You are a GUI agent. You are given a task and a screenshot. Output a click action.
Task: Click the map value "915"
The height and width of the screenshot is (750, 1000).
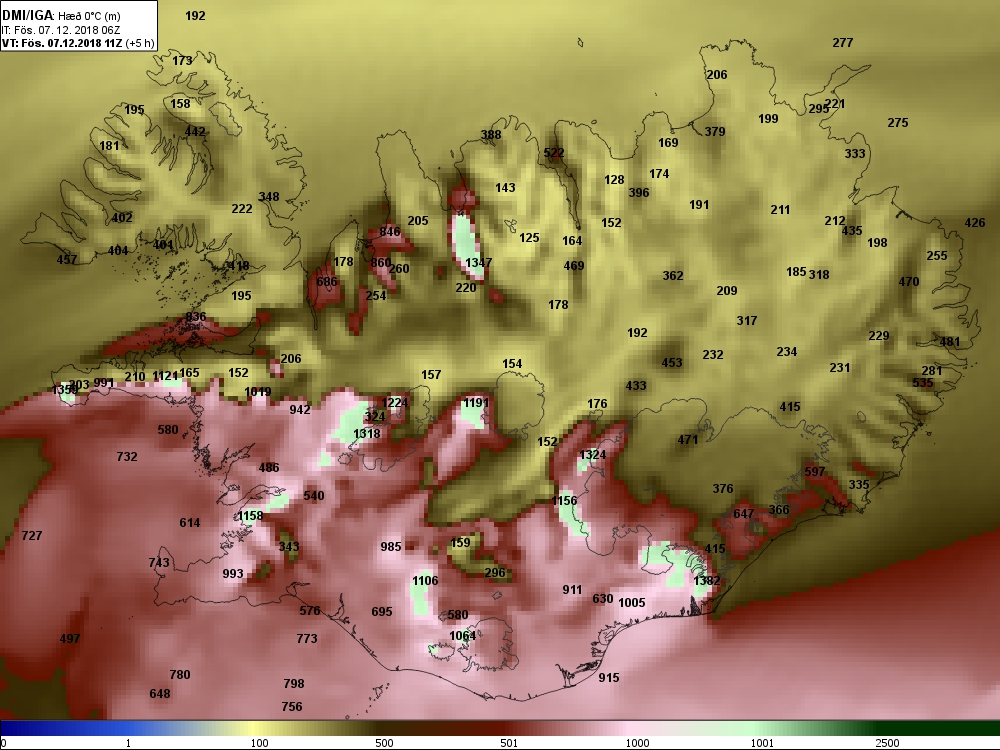click(x=608, y=677)
